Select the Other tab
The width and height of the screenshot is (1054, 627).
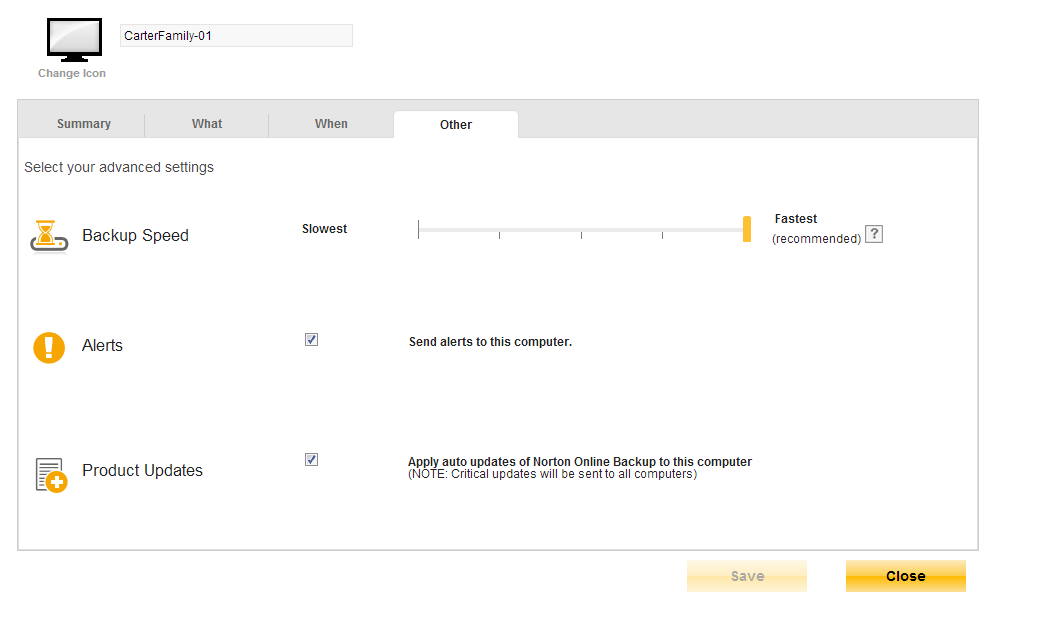456,124
